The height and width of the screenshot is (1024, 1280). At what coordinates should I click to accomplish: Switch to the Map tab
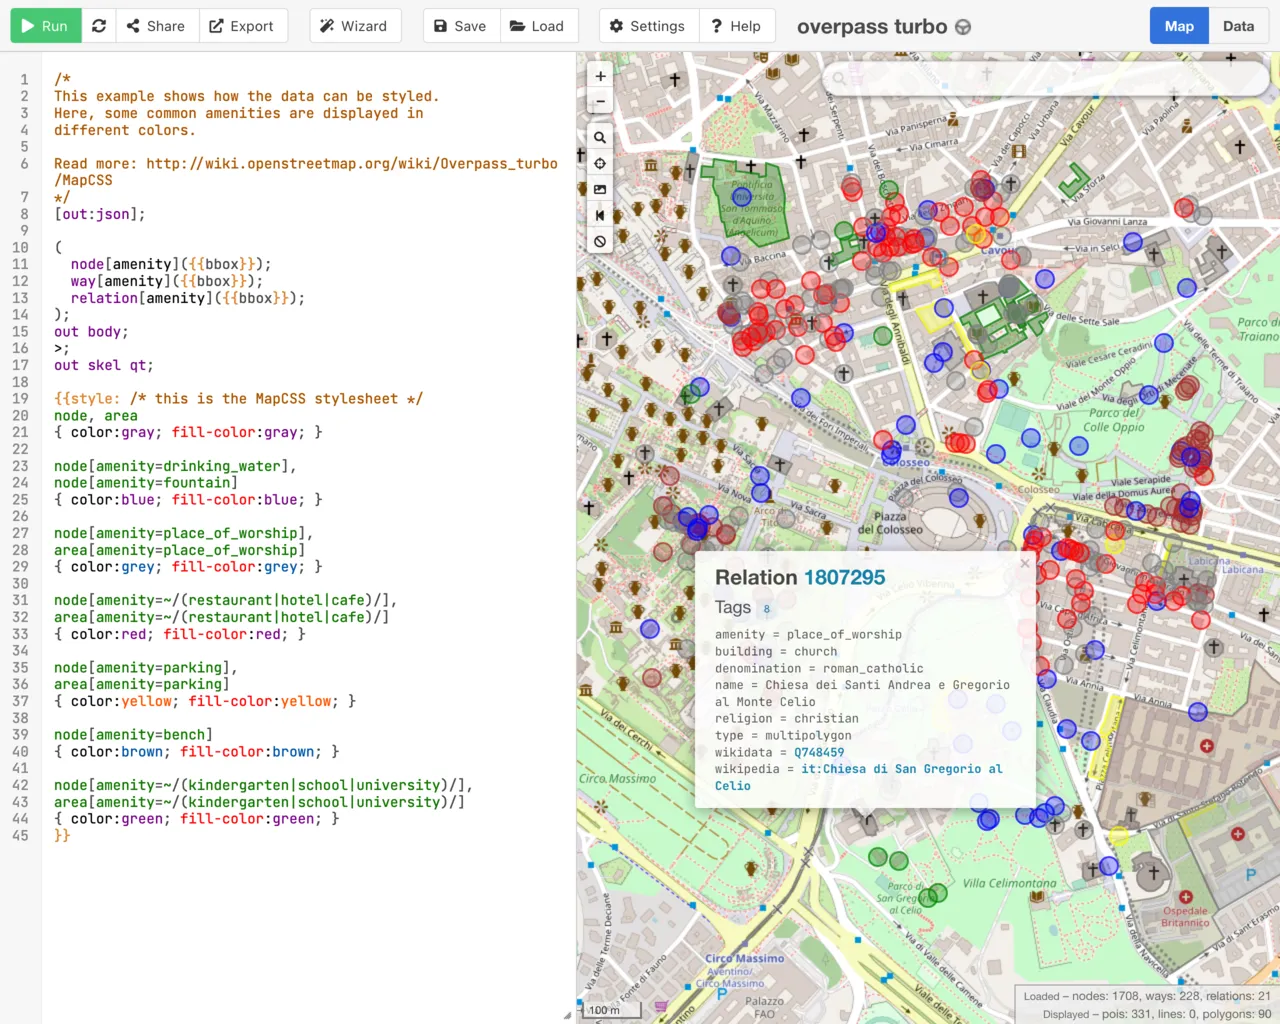click(x=1178, y=26)
